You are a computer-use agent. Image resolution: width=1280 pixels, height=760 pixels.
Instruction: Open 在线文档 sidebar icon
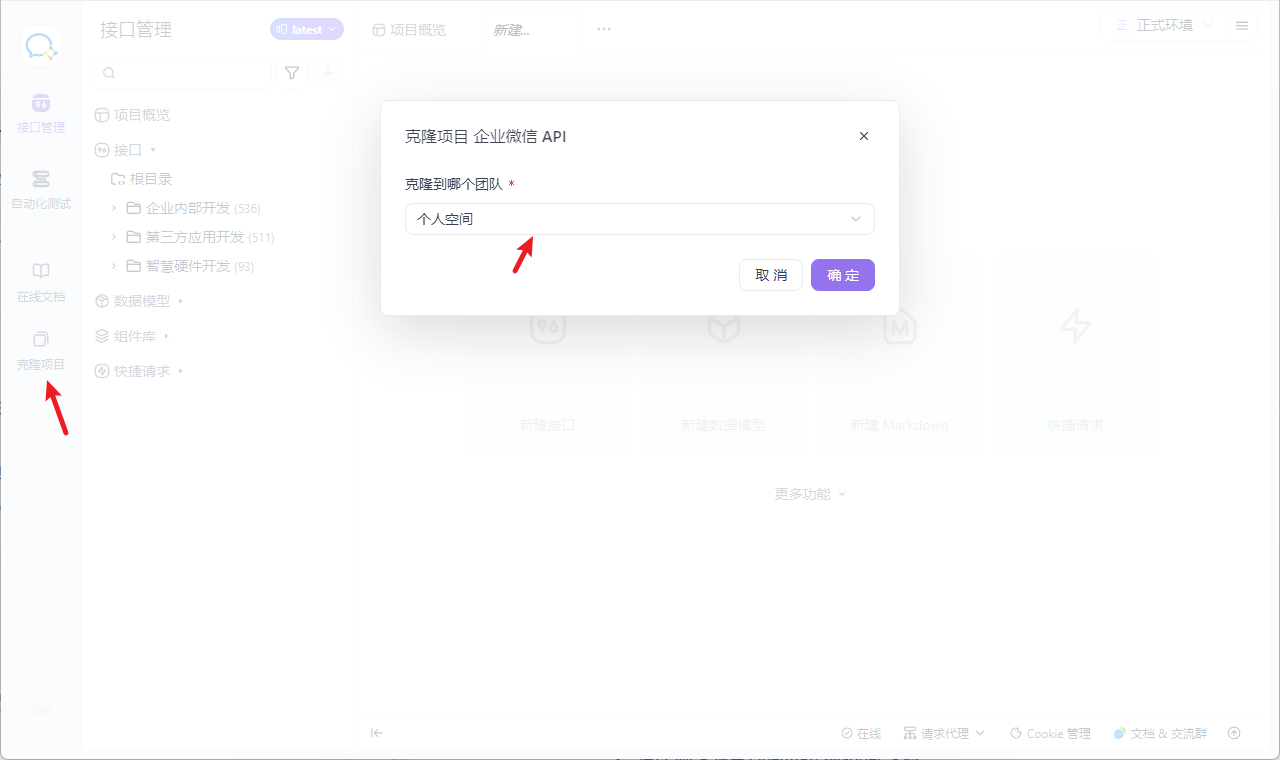click(x=41, y=281)
